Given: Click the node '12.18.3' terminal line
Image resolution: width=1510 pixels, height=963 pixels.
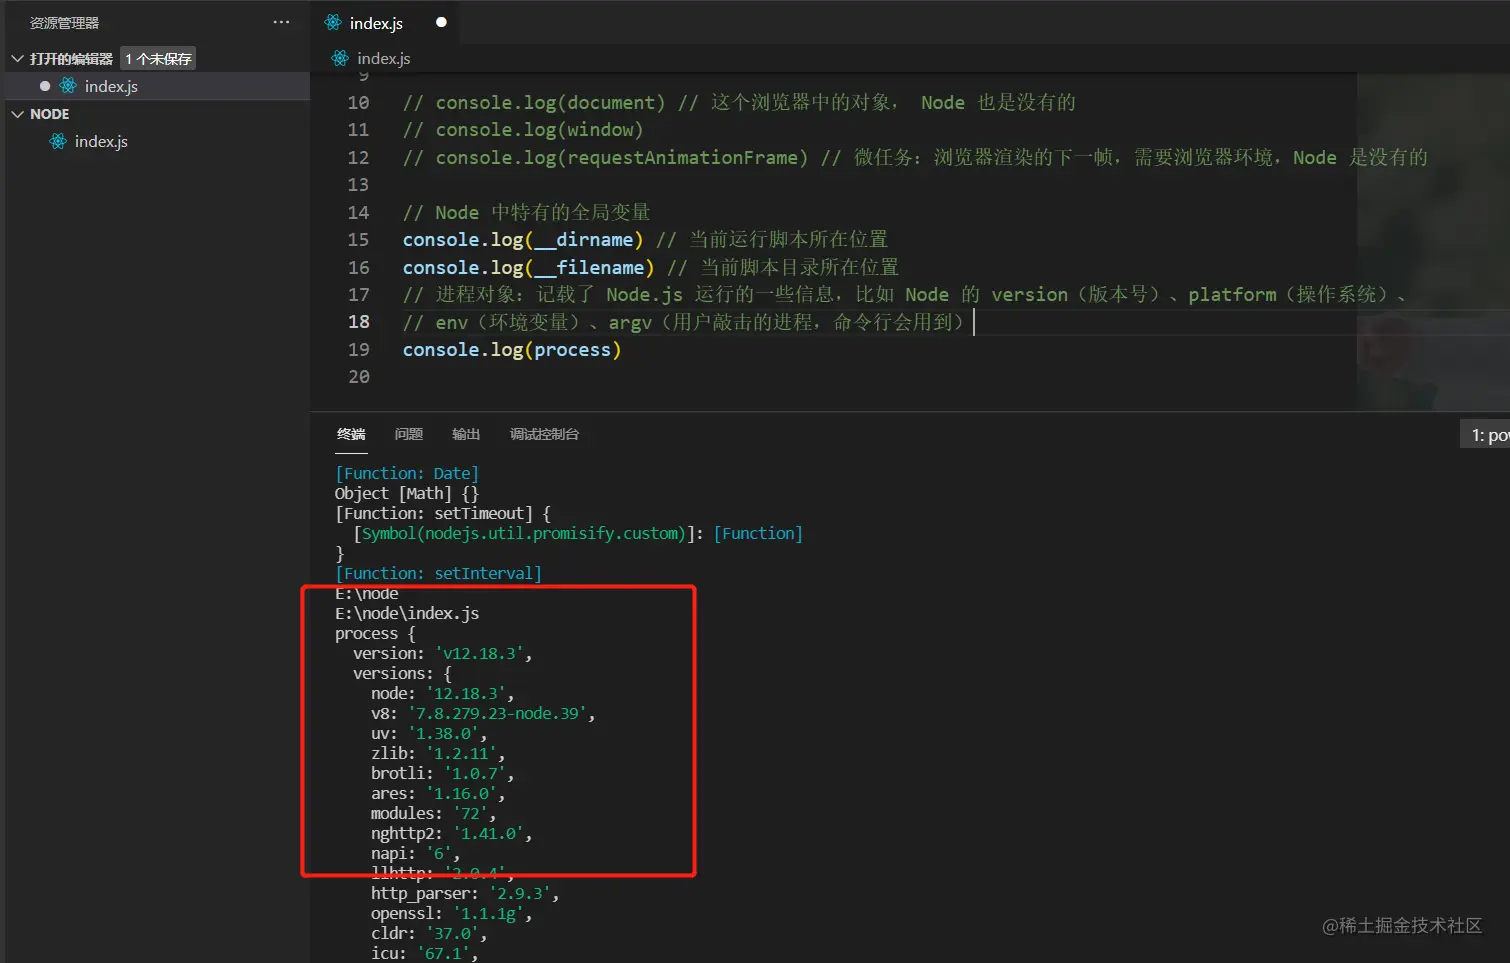Looking at the screenshot, I should [x=443, y=693].
